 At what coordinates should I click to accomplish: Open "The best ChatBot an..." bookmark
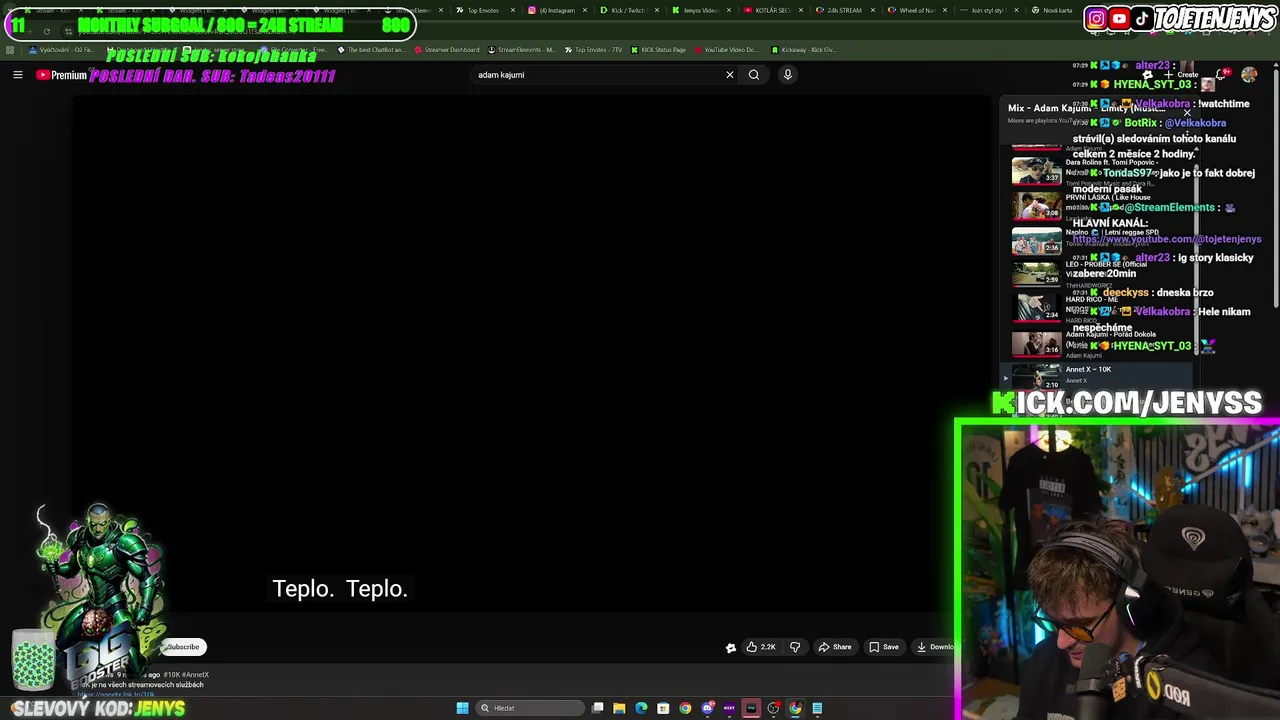click(371, 49)
